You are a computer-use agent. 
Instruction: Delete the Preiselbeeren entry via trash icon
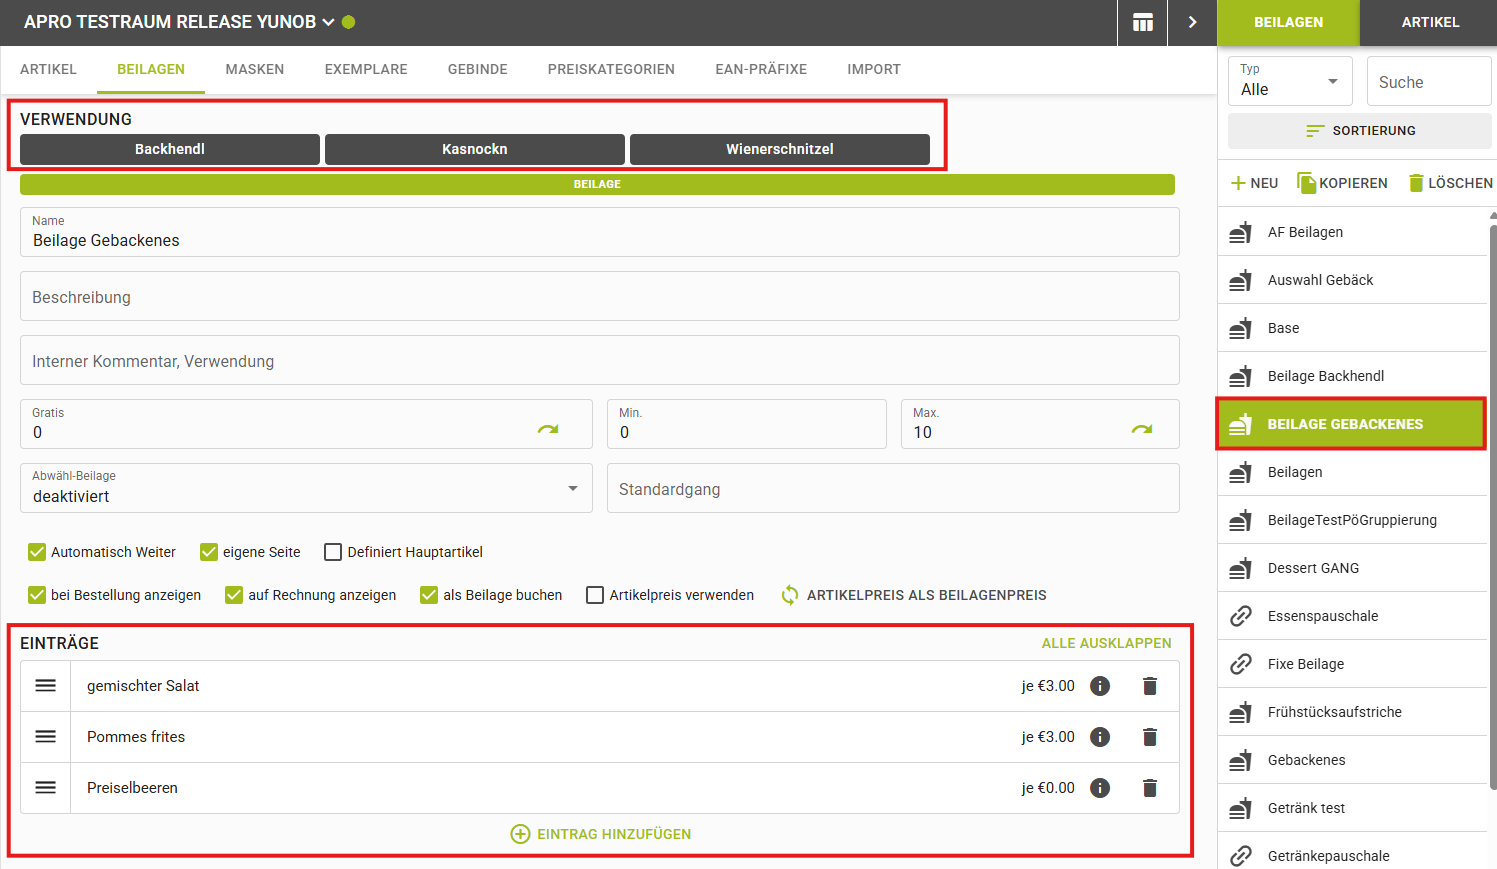[x=1150, y=788]
